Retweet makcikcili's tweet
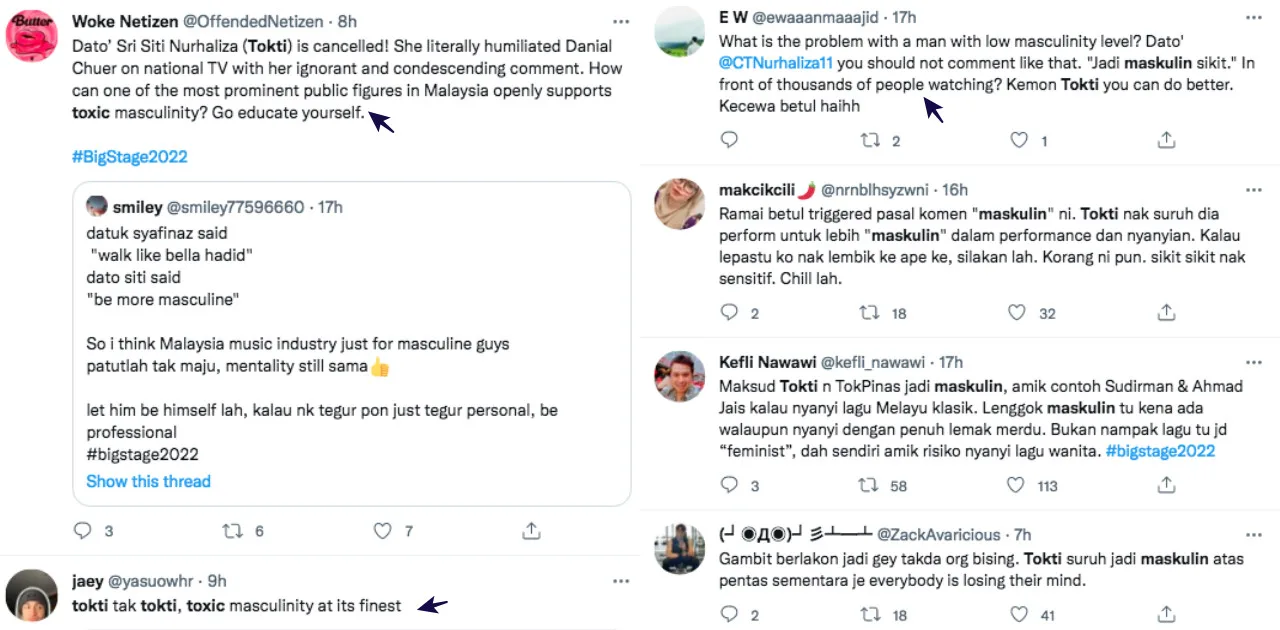 [x=871, y=313]
